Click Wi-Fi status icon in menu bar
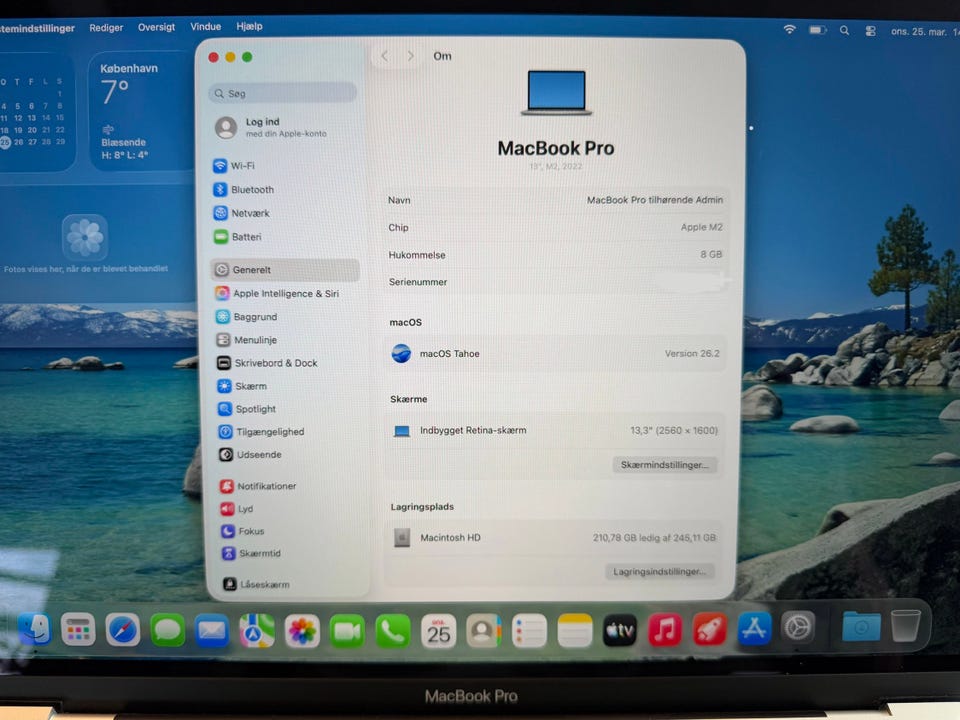Screen dimensions: 960x720 click(790, 29)
